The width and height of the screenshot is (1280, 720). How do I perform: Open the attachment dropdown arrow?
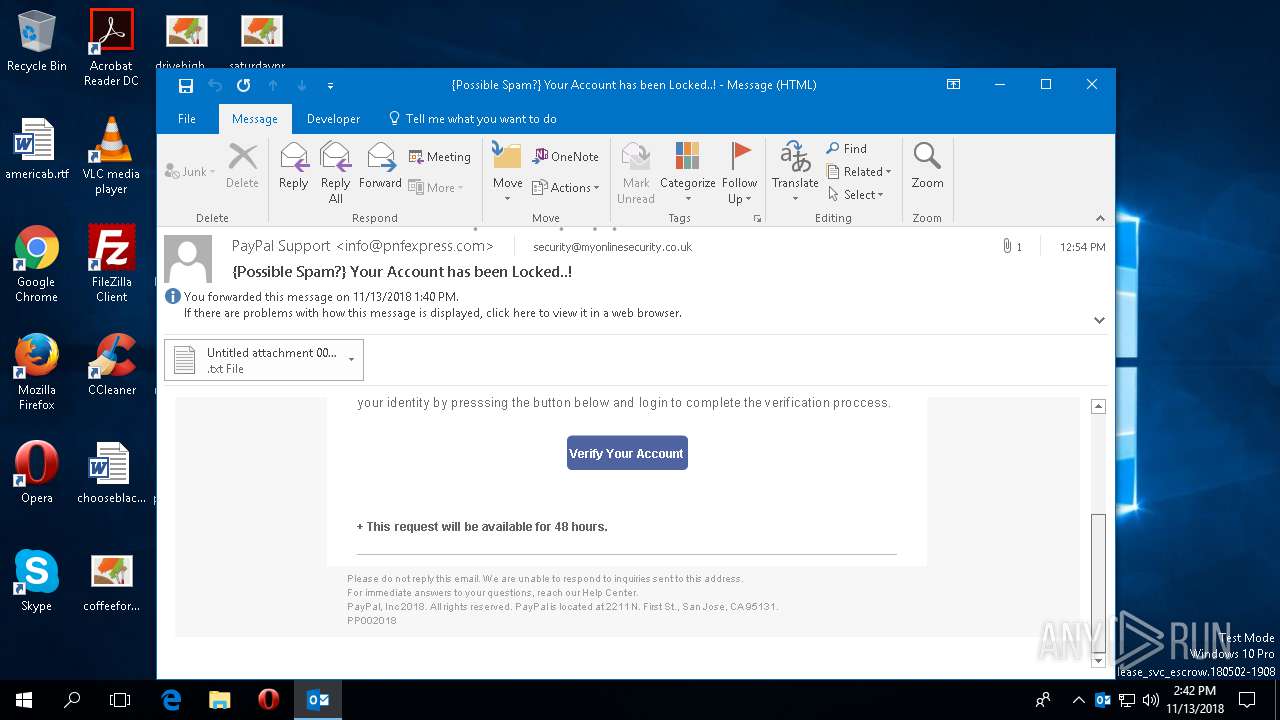[x=351, y=360]
